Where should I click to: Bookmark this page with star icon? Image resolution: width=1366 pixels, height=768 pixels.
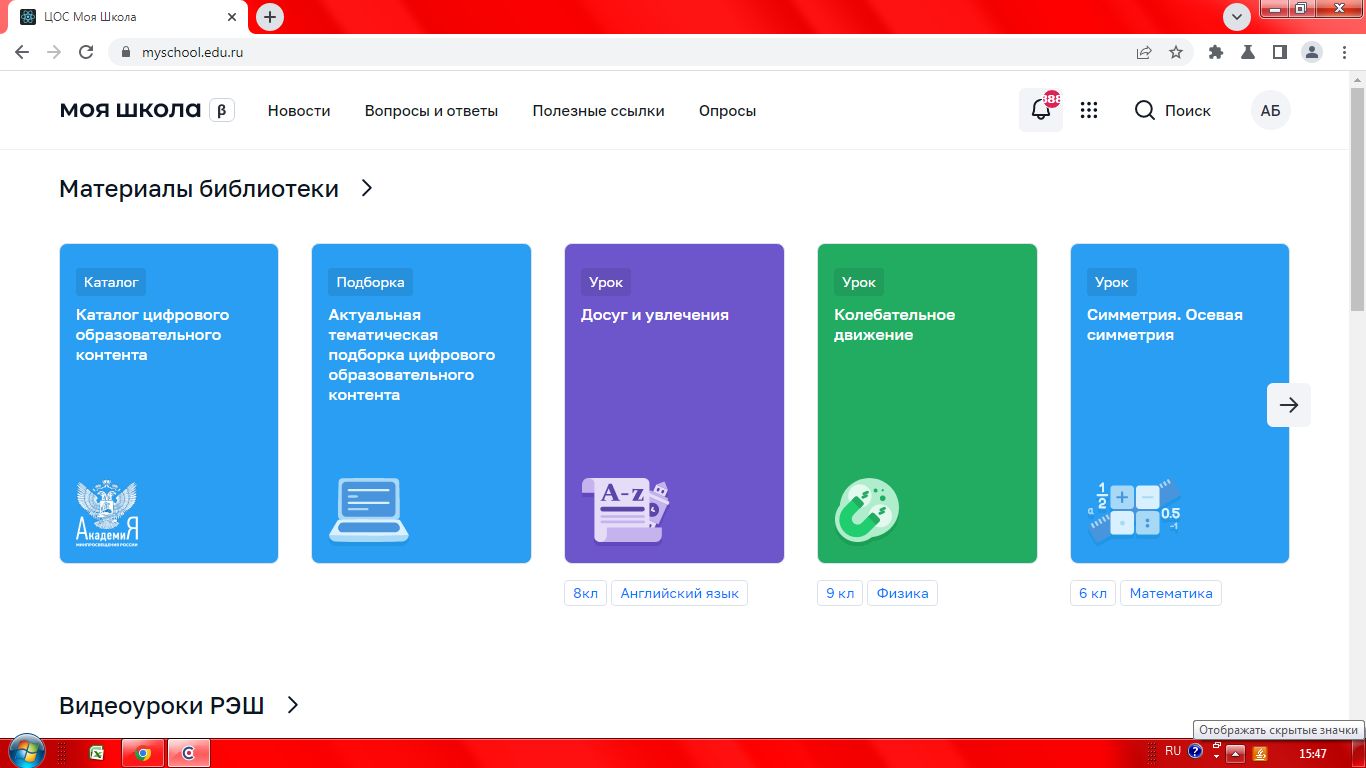point(1176,52)
